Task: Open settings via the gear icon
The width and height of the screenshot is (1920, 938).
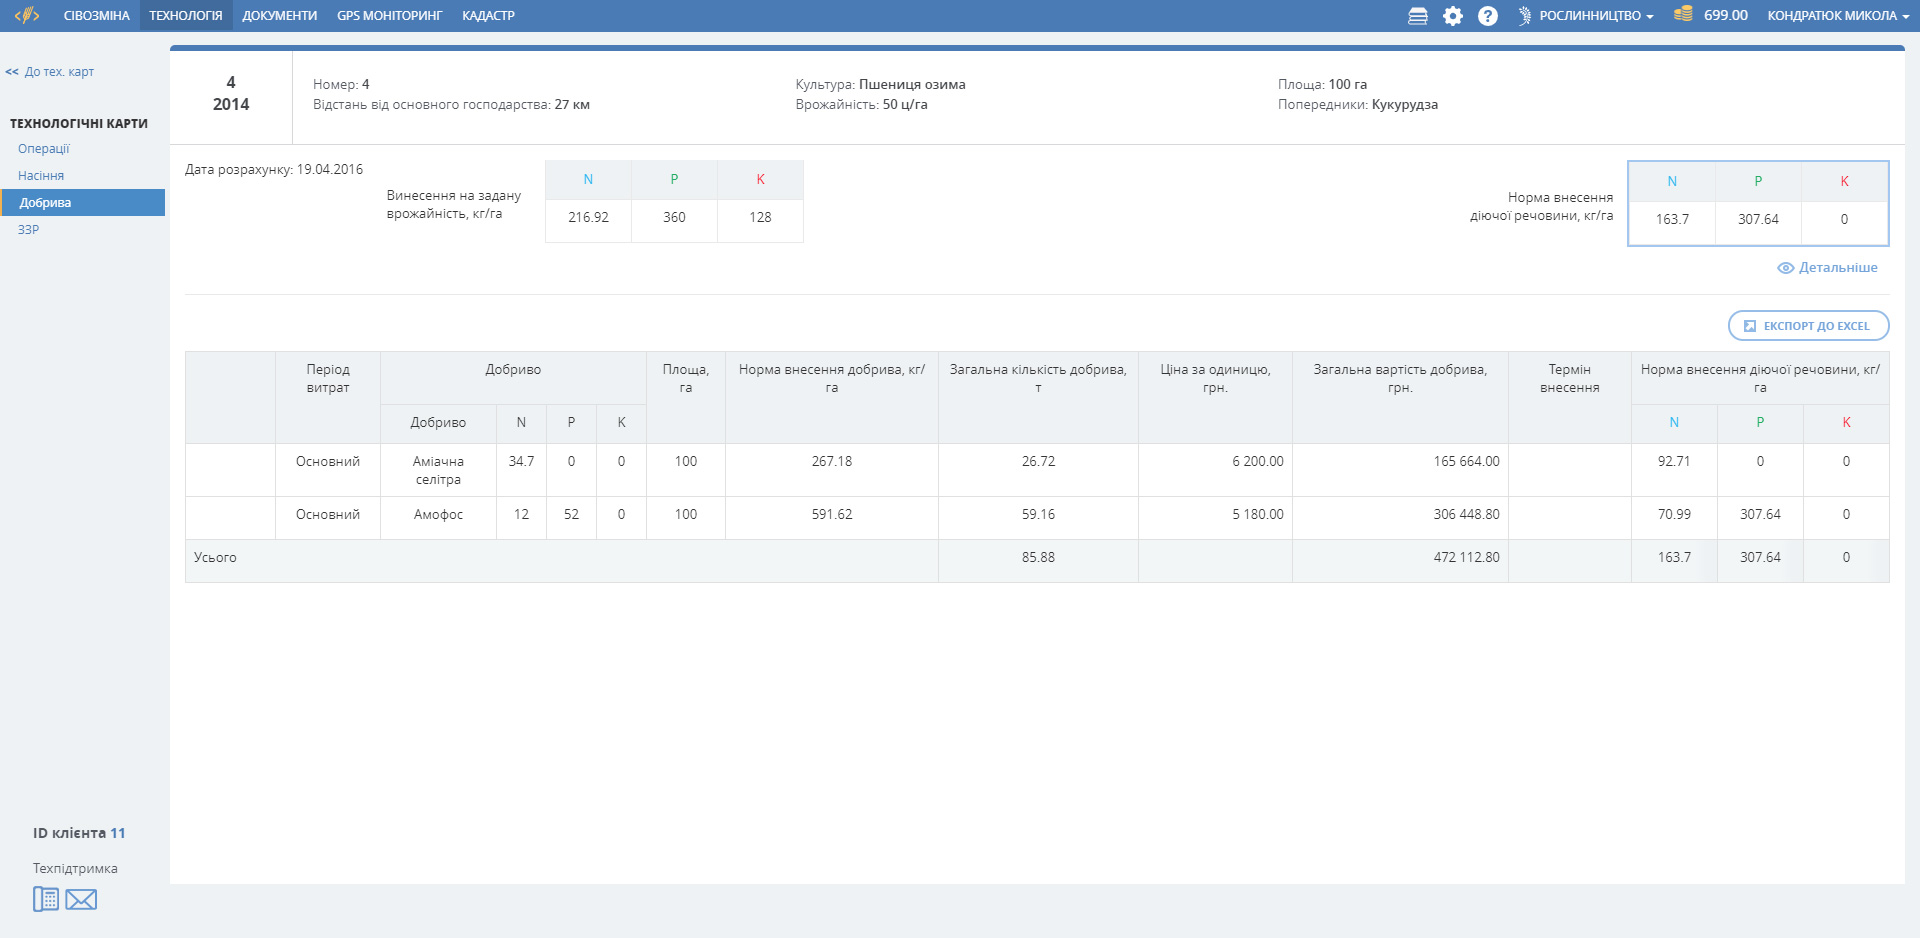Action: coord(1452,16)
